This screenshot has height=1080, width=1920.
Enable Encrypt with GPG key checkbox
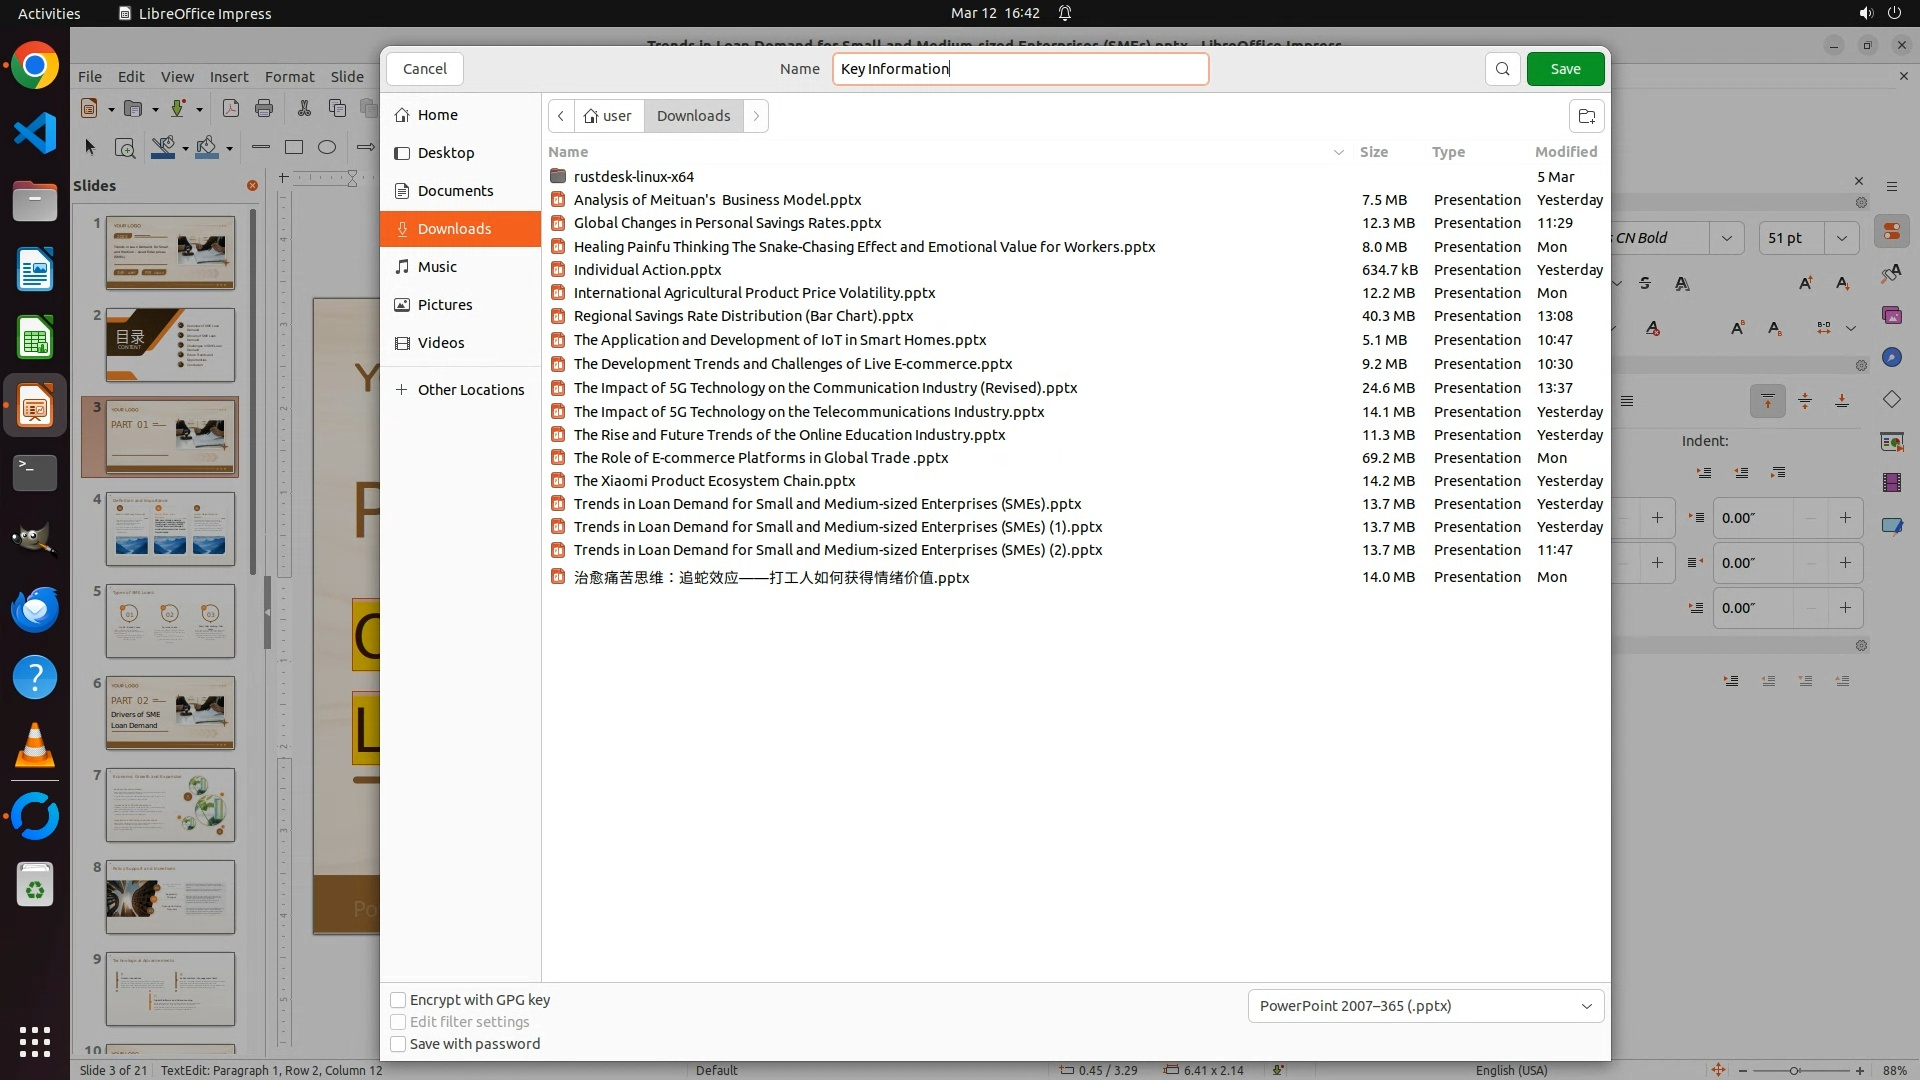398,1000
